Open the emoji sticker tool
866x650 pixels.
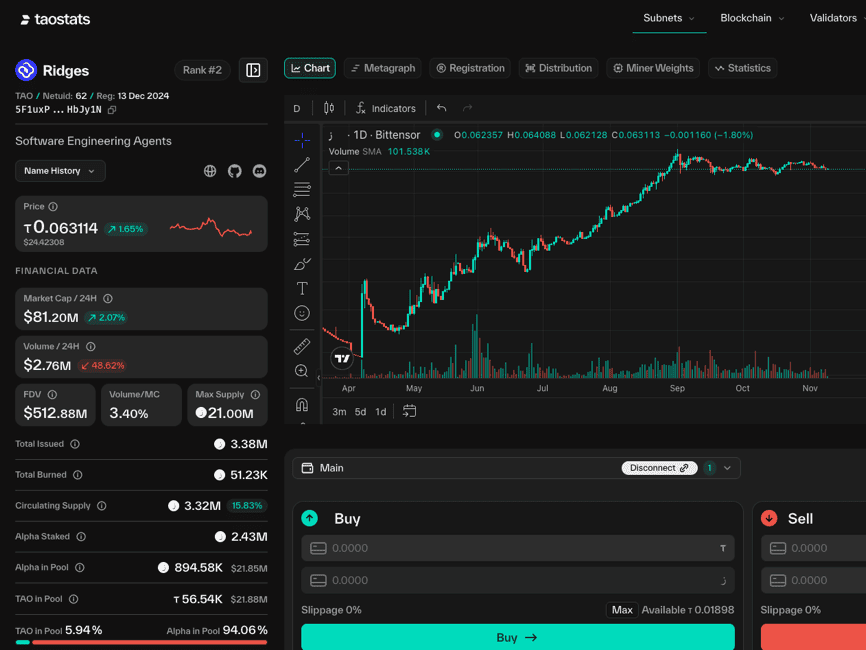(x=302, y=313)
